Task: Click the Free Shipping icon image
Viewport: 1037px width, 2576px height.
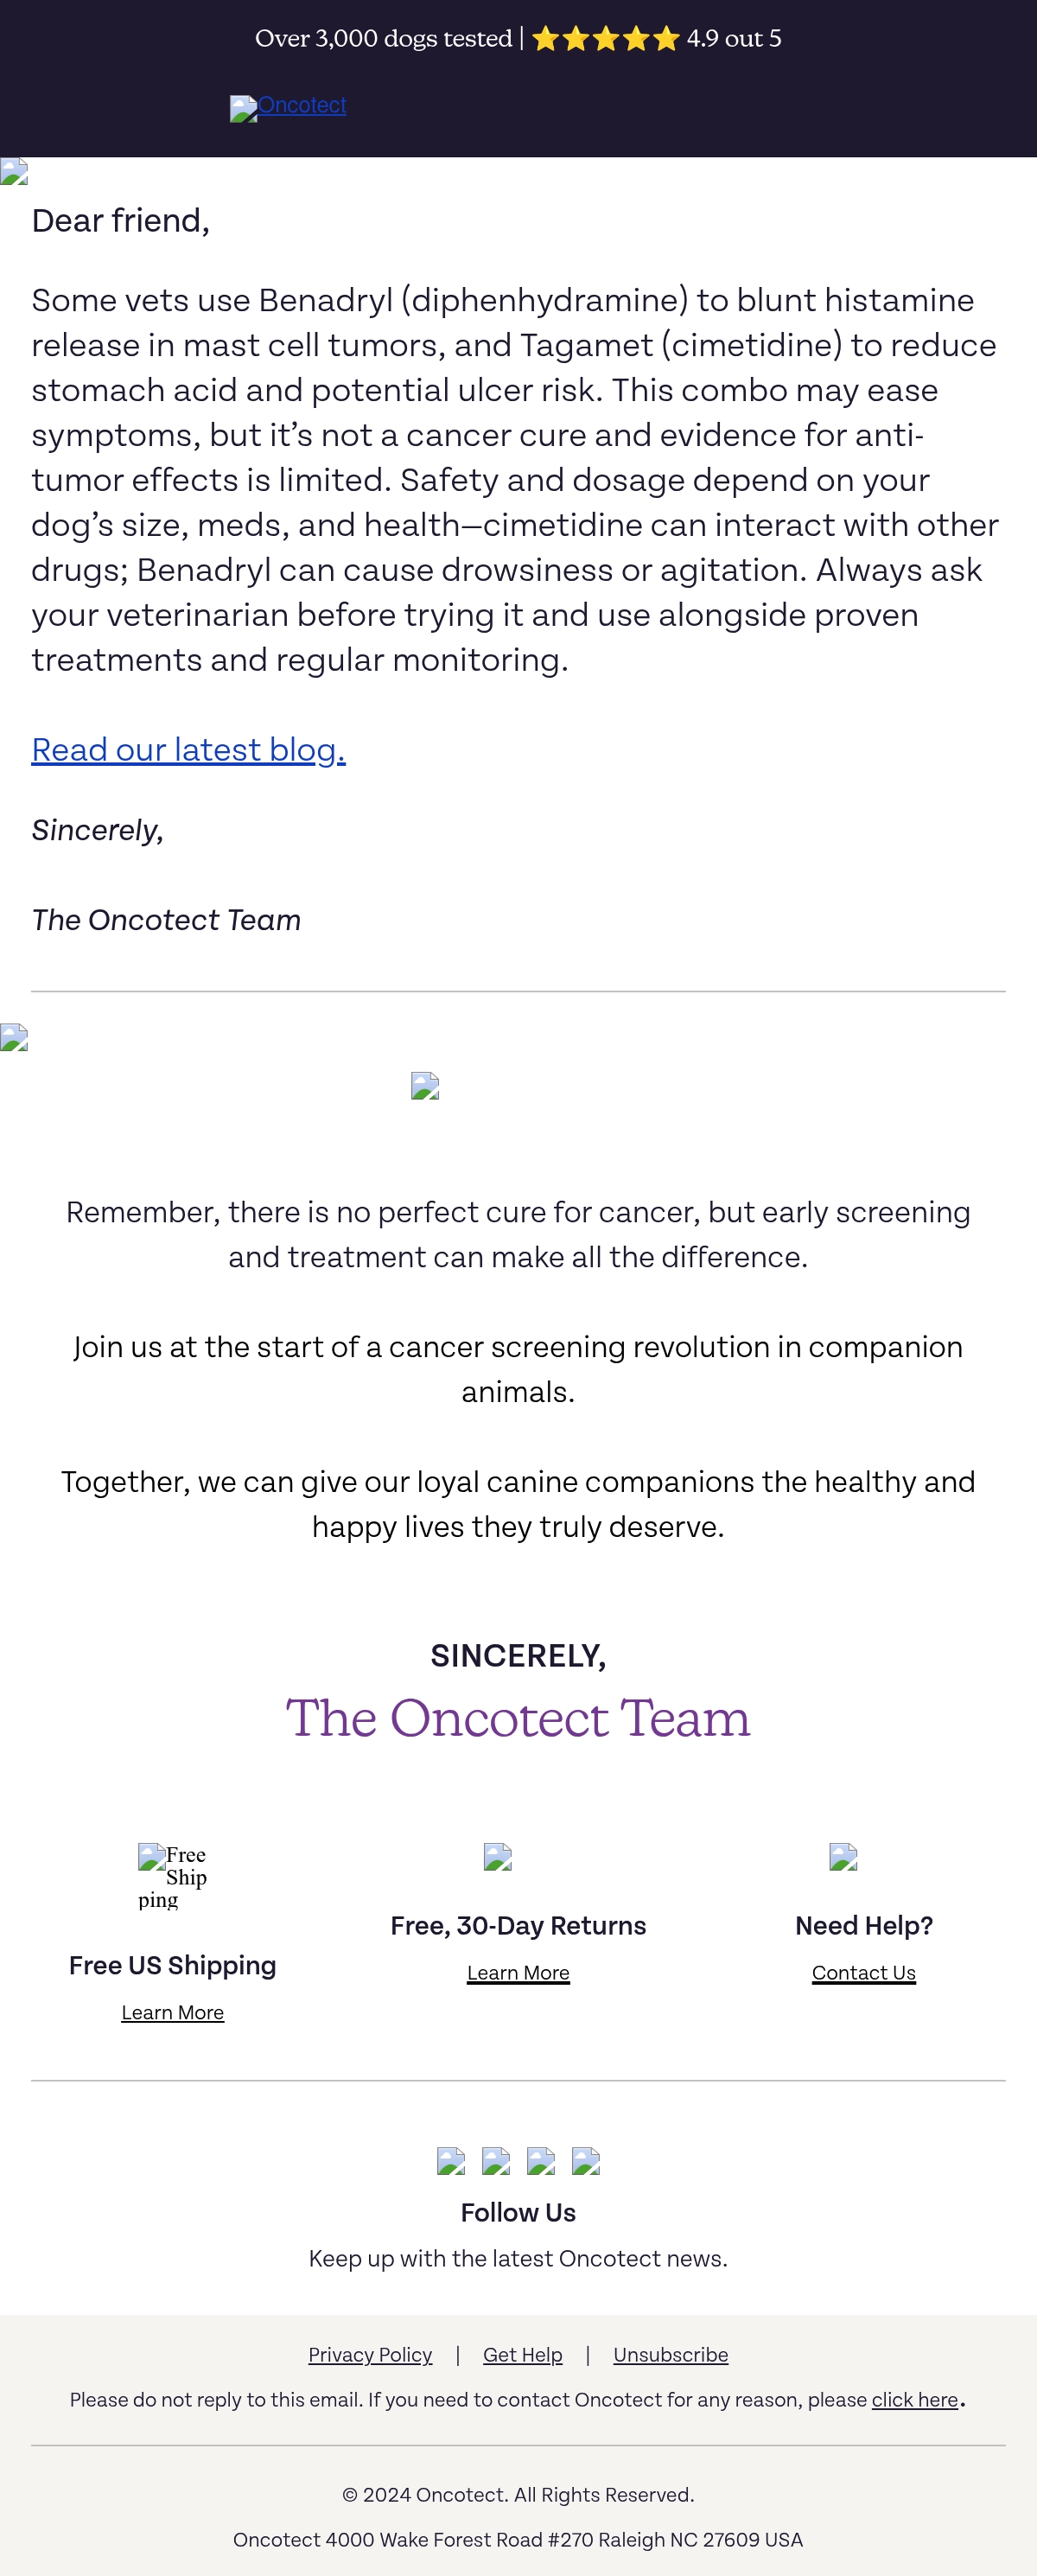Action: (172, 1876)
